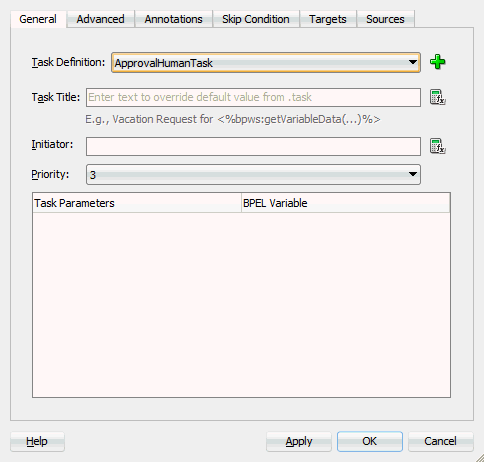Dismiss dialog with Cancel button
Image resolution: width=484 pixels, height=462 pixels.
pos(440,441)
